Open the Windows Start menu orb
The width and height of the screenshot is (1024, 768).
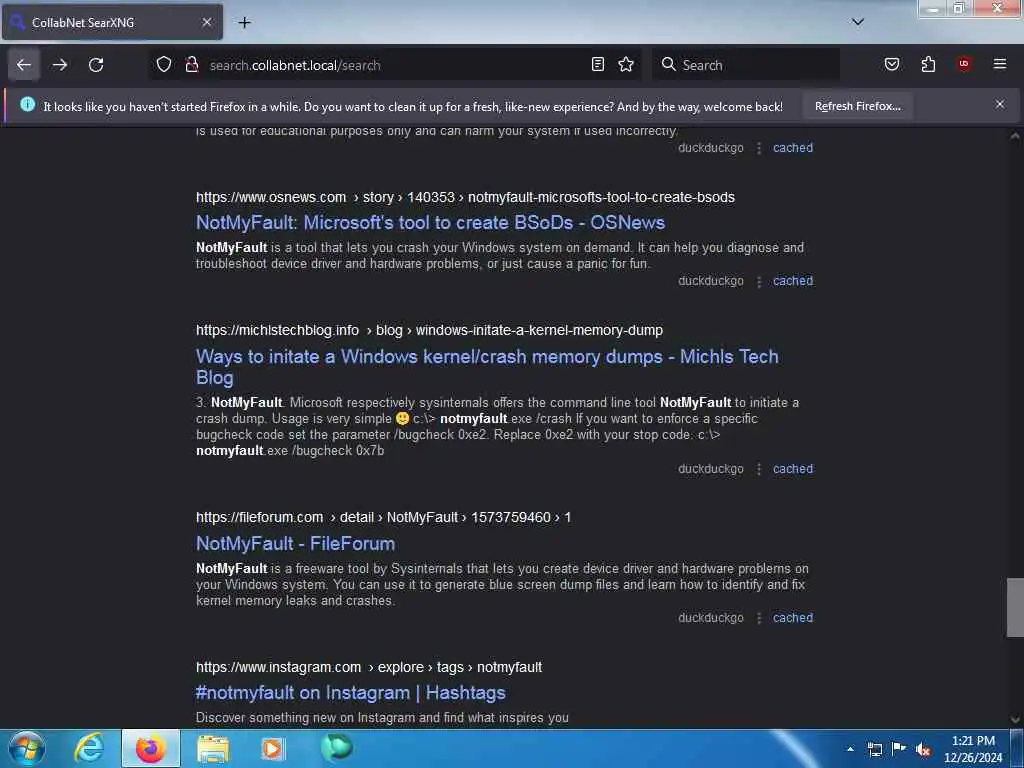(x=27, y=748)
